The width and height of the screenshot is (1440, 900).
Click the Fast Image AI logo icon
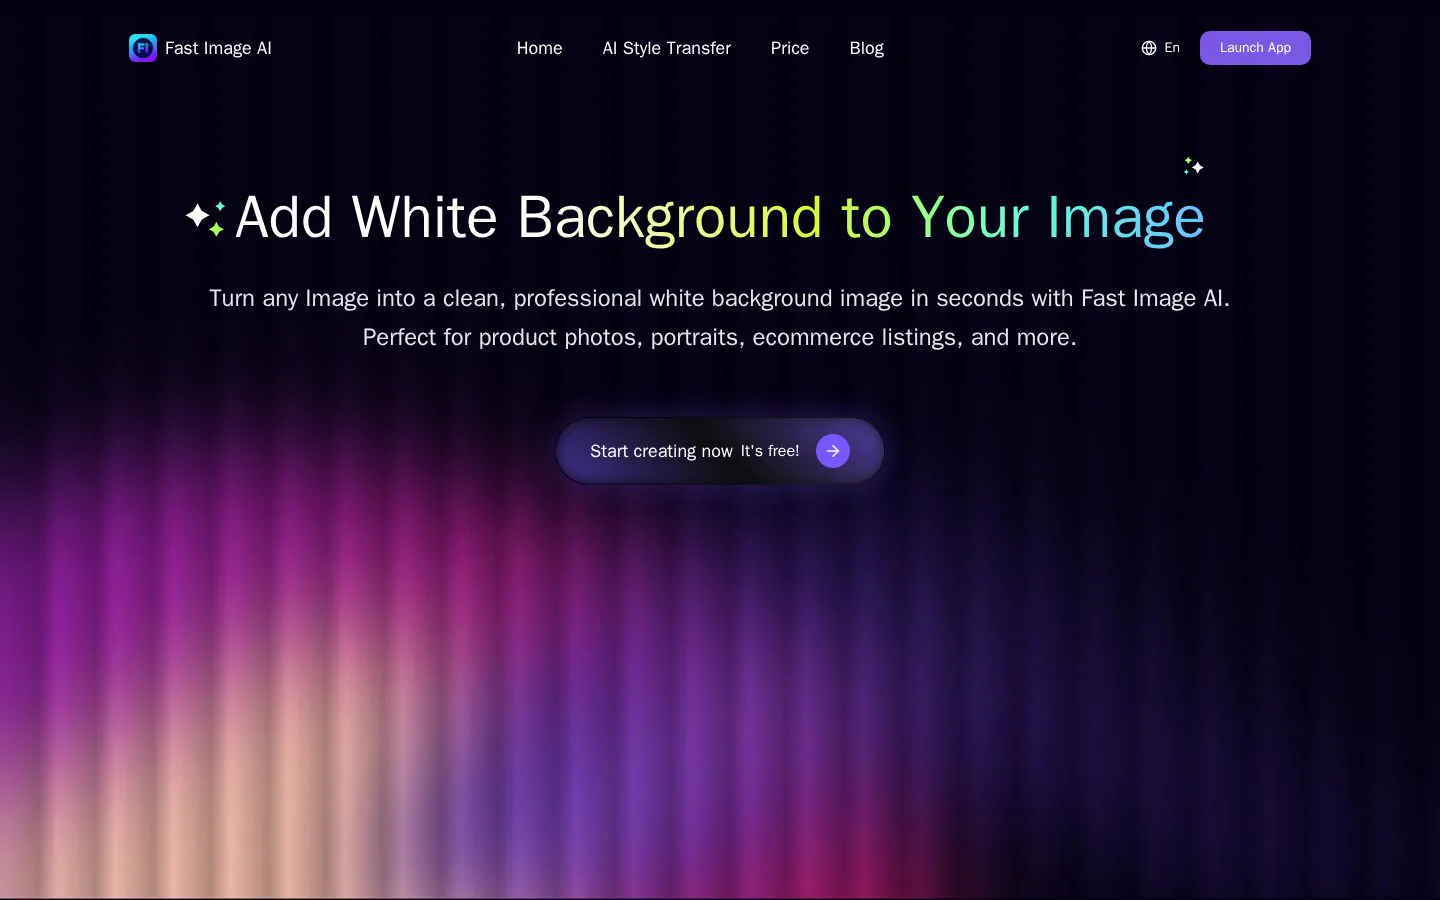coord(143,48)
